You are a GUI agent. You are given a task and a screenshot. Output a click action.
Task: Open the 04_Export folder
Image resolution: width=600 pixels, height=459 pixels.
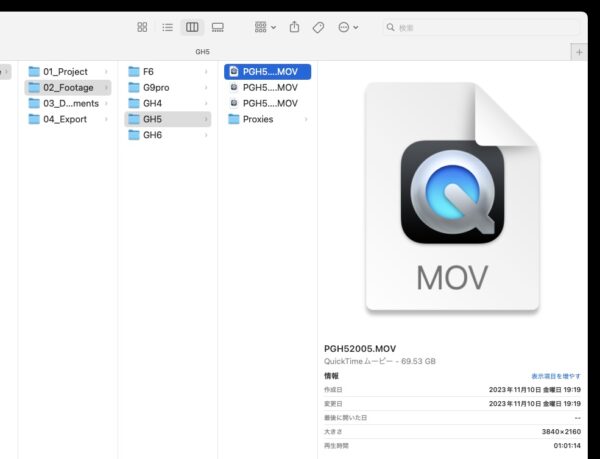click(x=68, y=119)
